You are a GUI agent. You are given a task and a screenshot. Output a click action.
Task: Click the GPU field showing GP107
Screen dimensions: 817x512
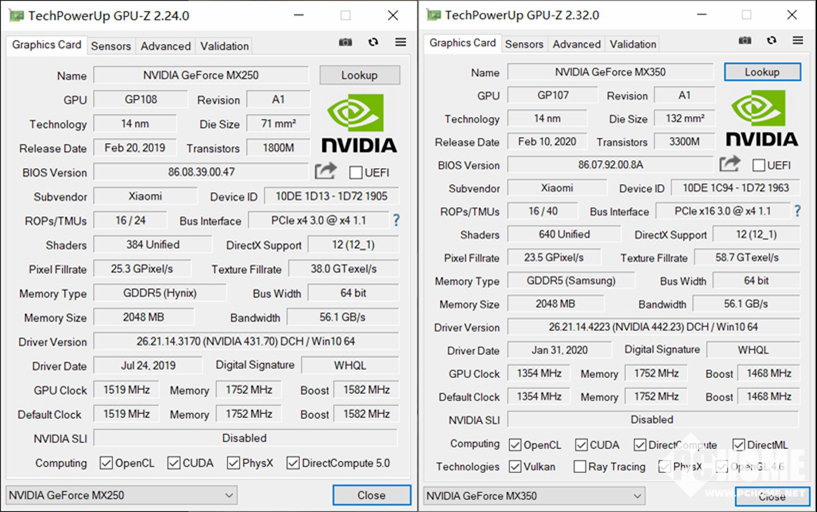[553, 95]
